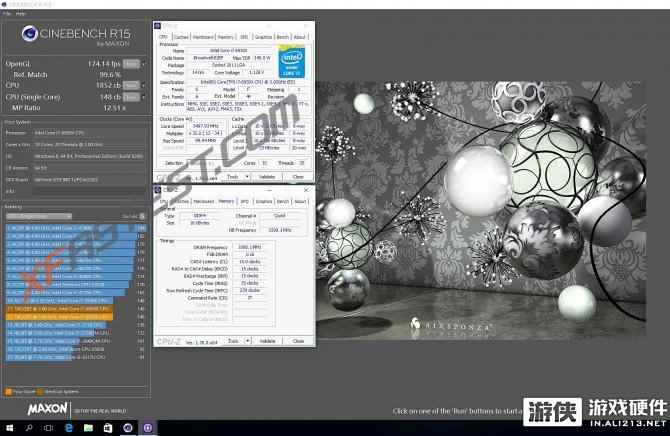Run the OpenGL benchmark
Screen dimensions: 670x436
click(131, 64)
